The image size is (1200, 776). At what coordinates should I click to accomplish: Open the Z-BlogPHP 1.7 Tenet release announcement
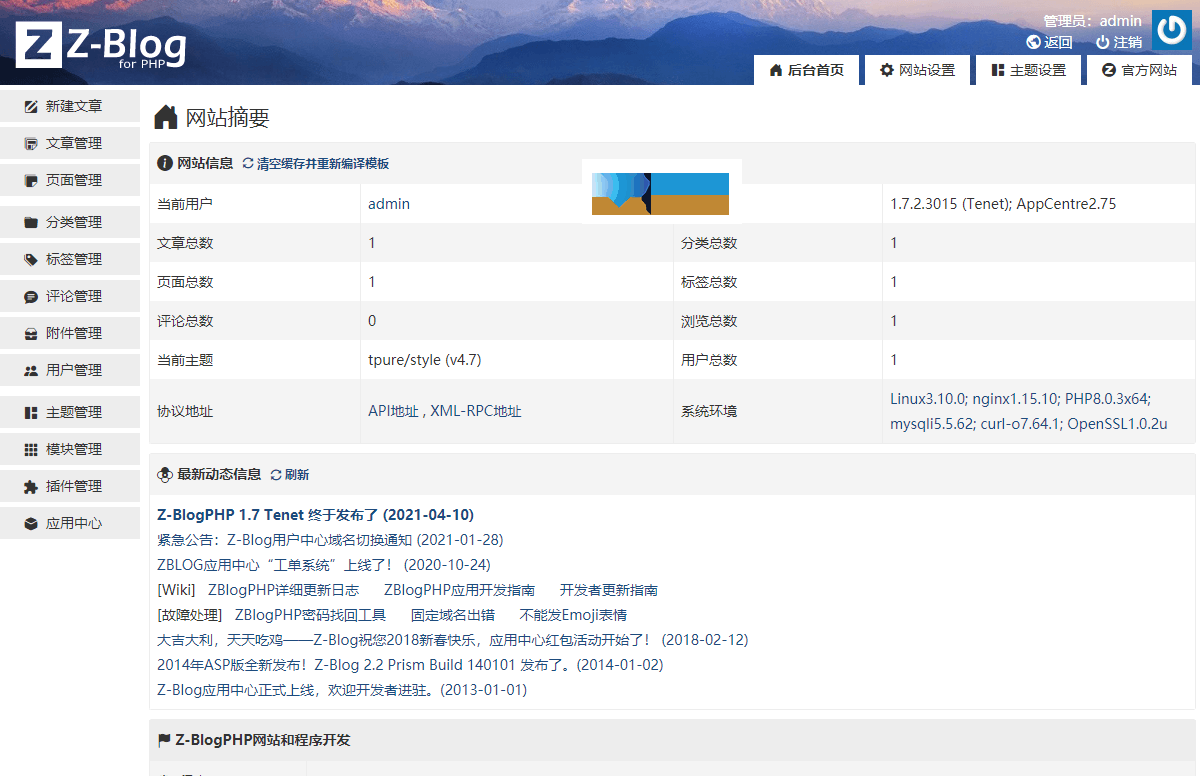[316, 515]
